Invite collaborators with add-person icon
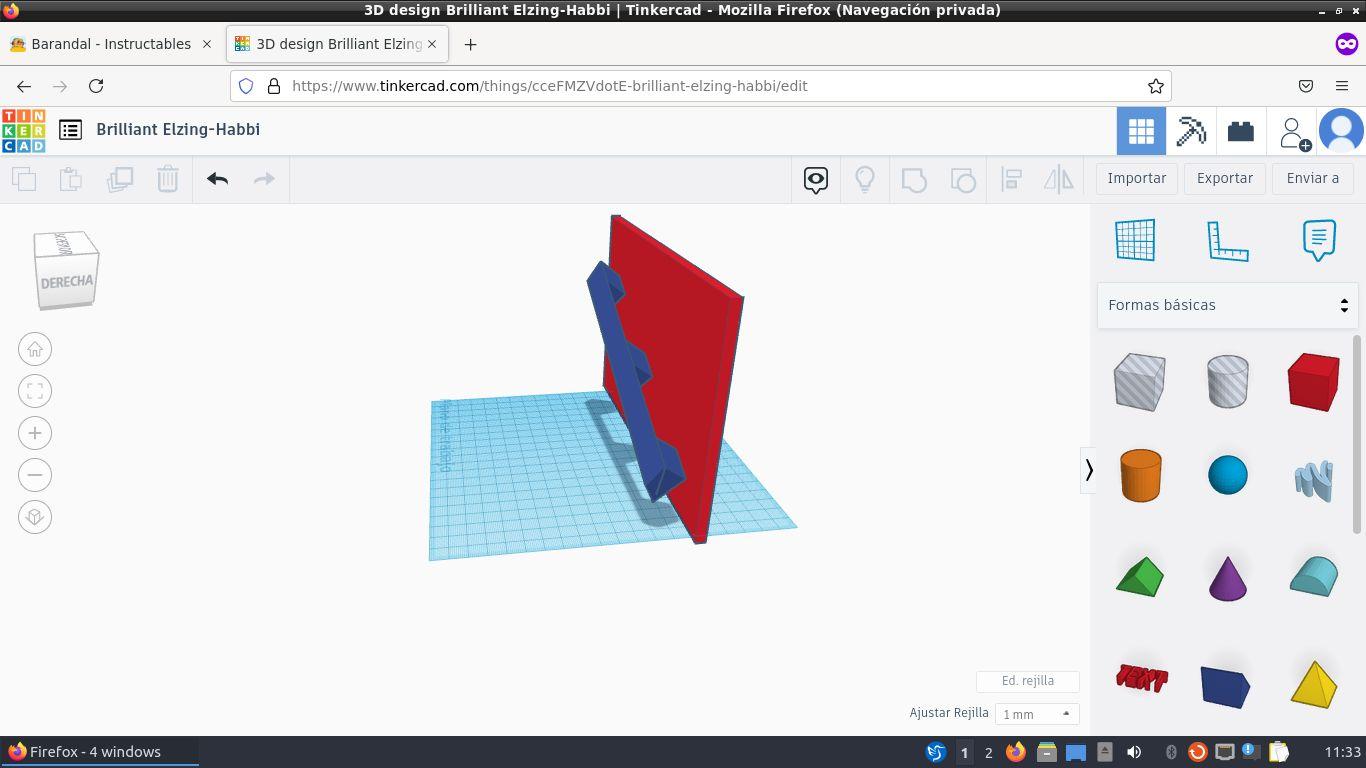This screenshot has height=768, width=1366. [x=1294, y=132]
